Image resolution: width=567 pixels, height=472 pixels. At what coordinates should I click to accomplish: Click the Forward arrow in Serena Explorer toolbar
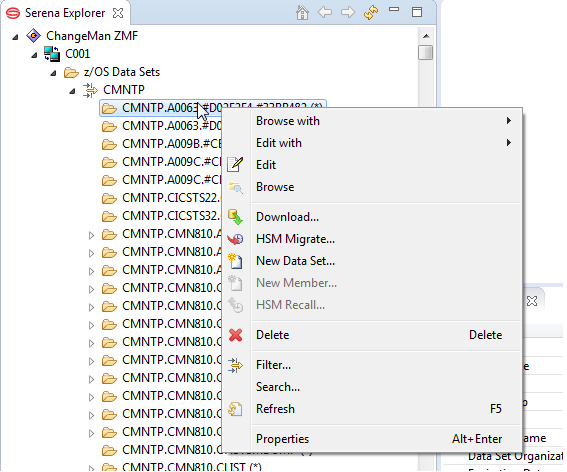tap(348, 13)
